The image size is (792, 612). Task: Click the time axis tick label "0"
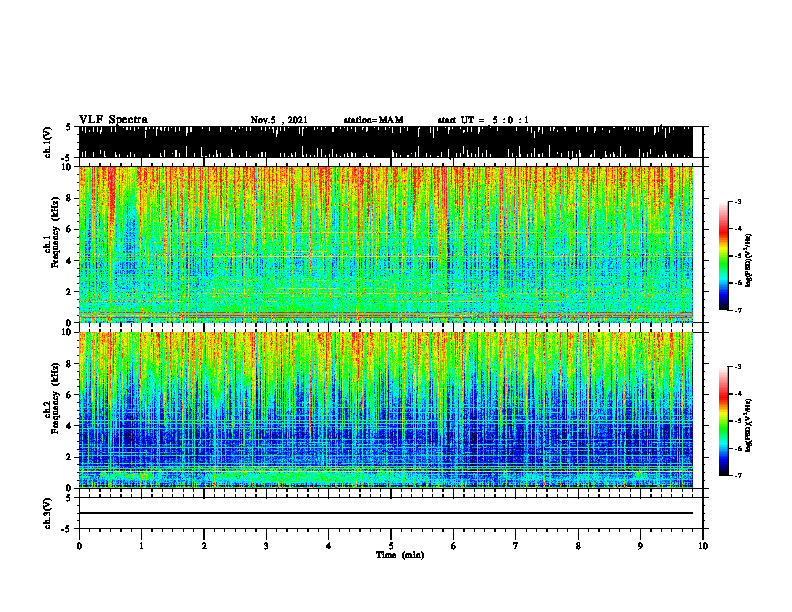(79, 546)
